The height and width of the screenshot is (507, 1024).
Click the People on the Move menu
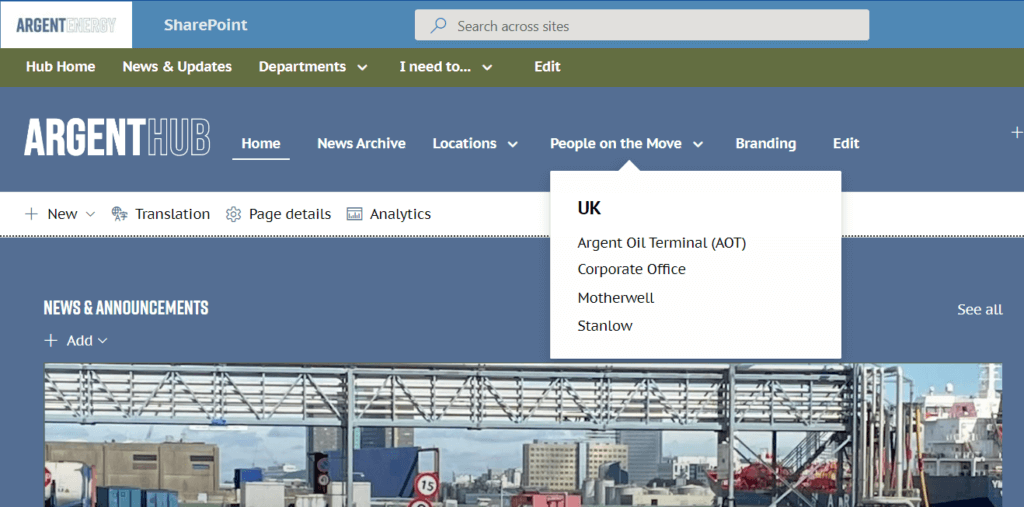click(x=616, y=143)
